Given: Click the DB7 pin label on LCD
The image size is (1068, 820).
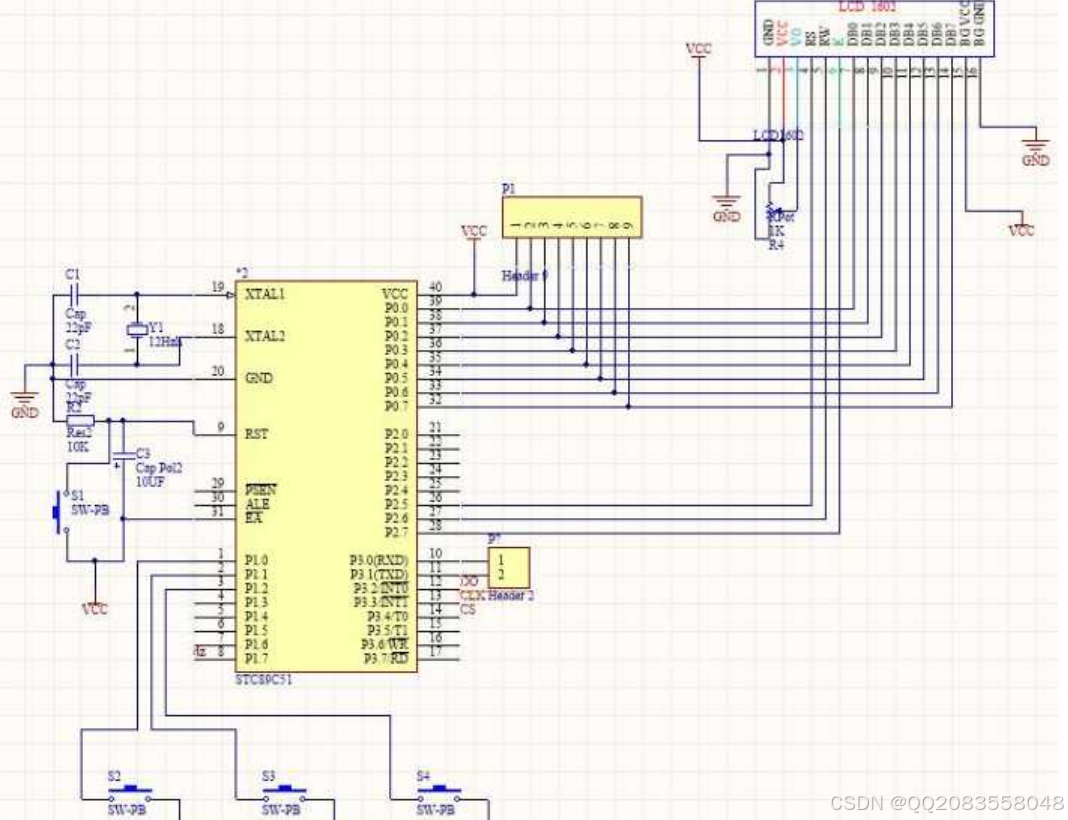Looking at the screenshot, I should 951,34.
